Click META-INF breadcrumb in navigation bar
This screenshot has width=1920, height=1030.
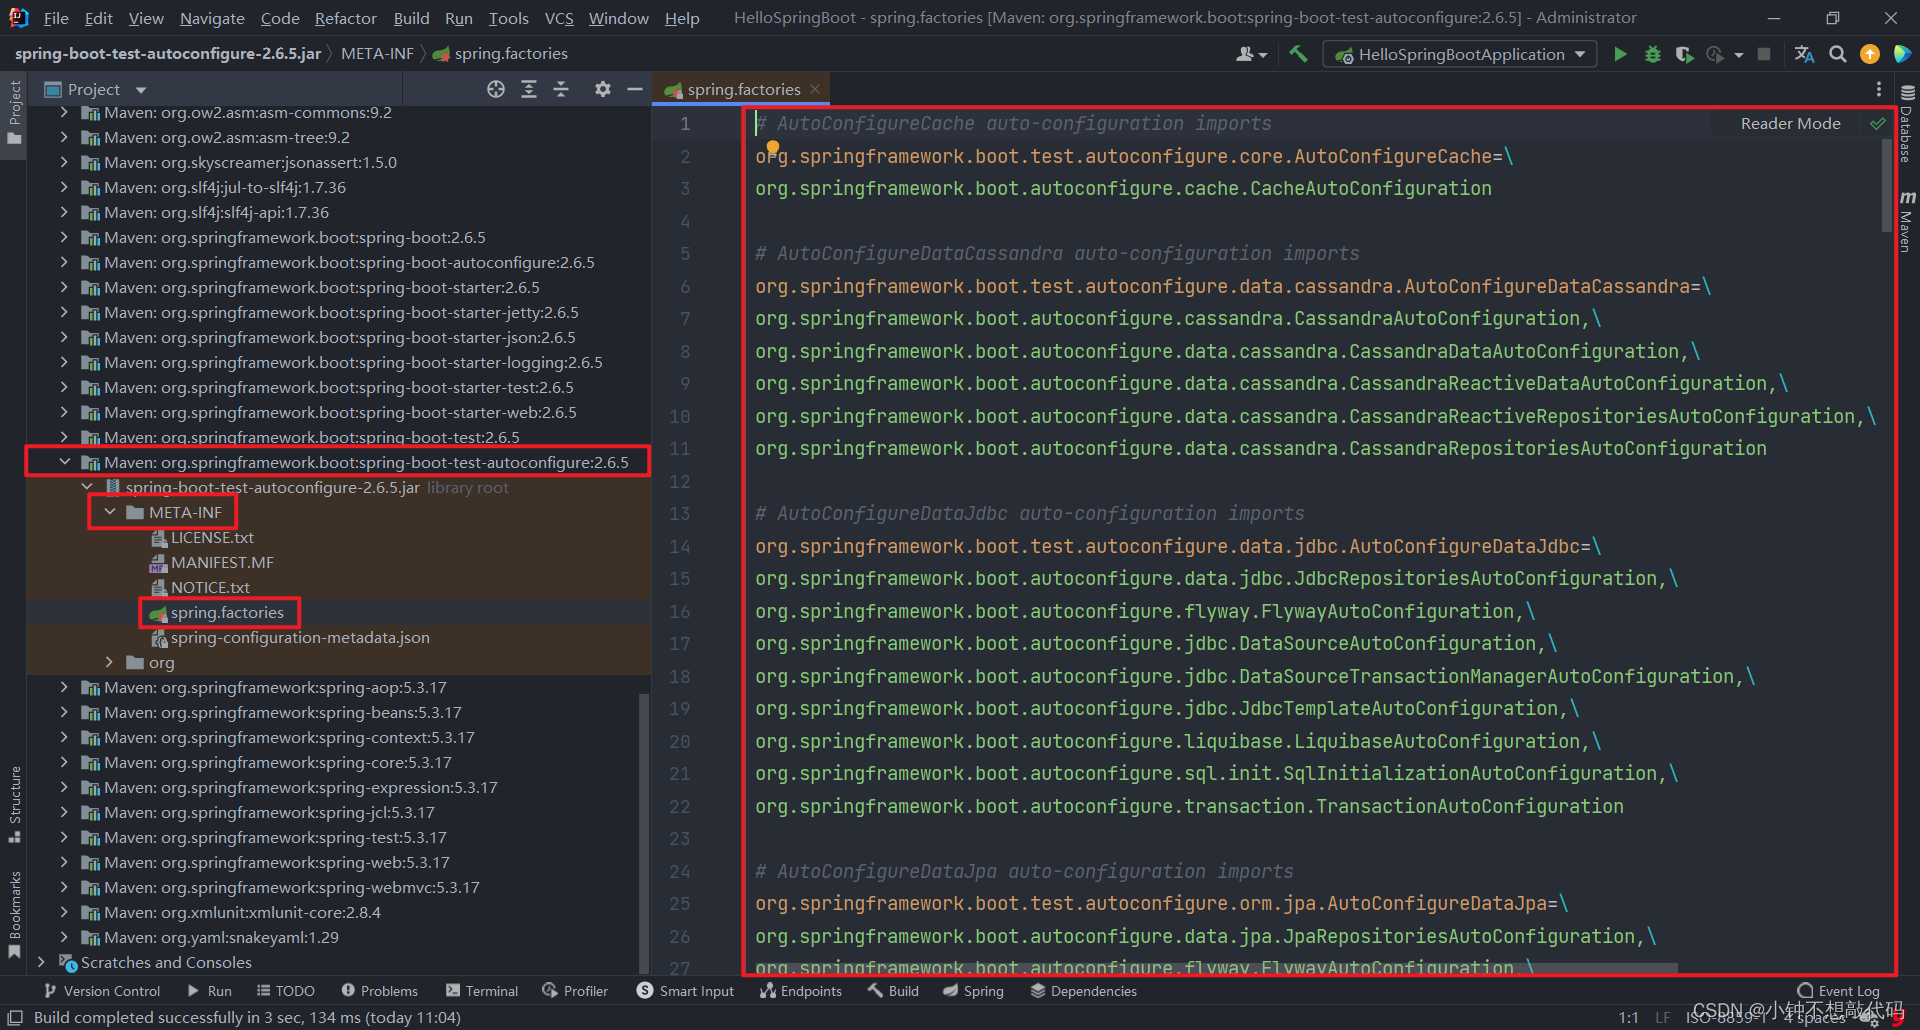[377, 54]
